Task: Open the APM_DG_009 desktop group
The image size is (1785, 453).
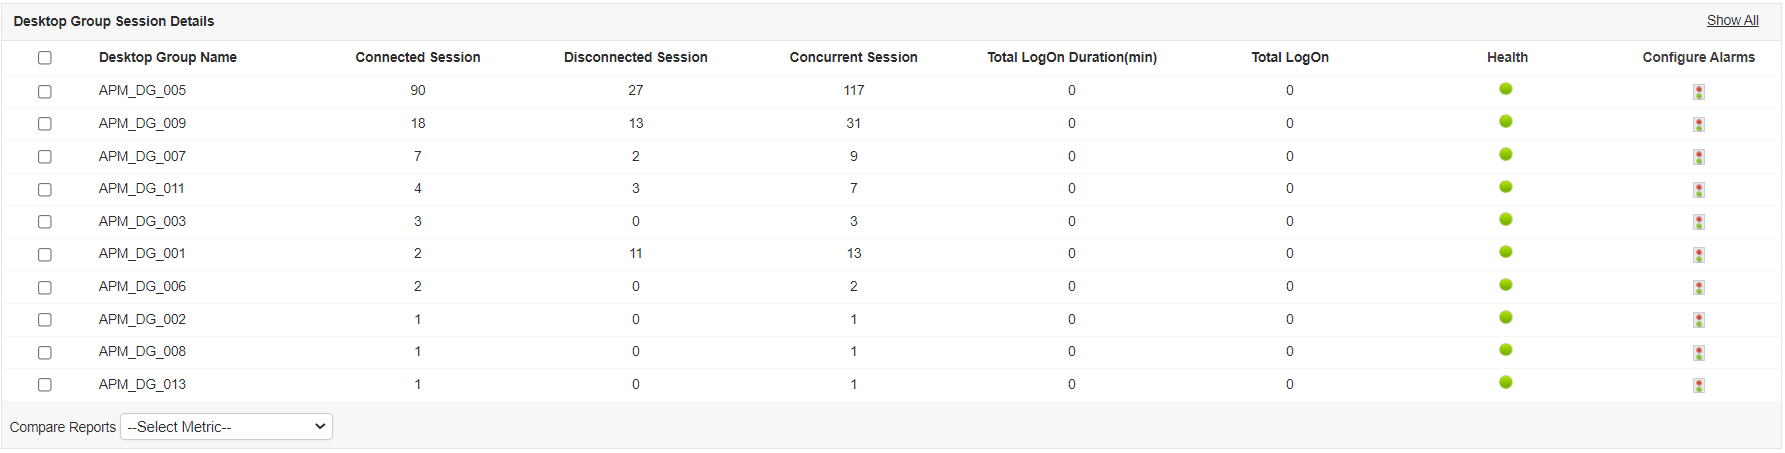Action: click(142, 124)
